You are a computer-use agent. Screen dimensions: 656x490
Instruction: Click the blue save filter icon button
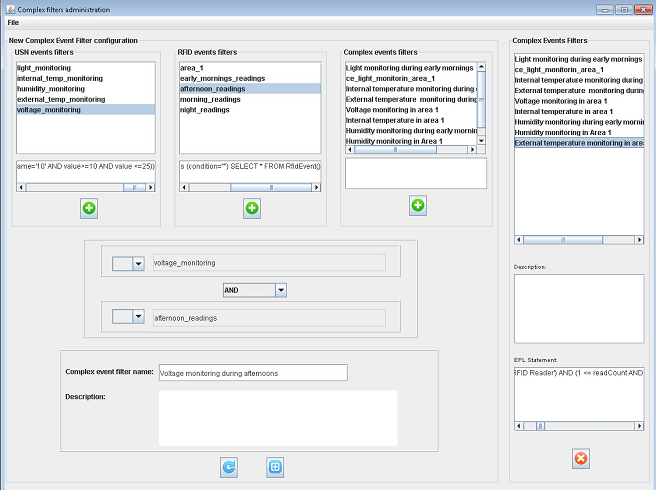275,466
